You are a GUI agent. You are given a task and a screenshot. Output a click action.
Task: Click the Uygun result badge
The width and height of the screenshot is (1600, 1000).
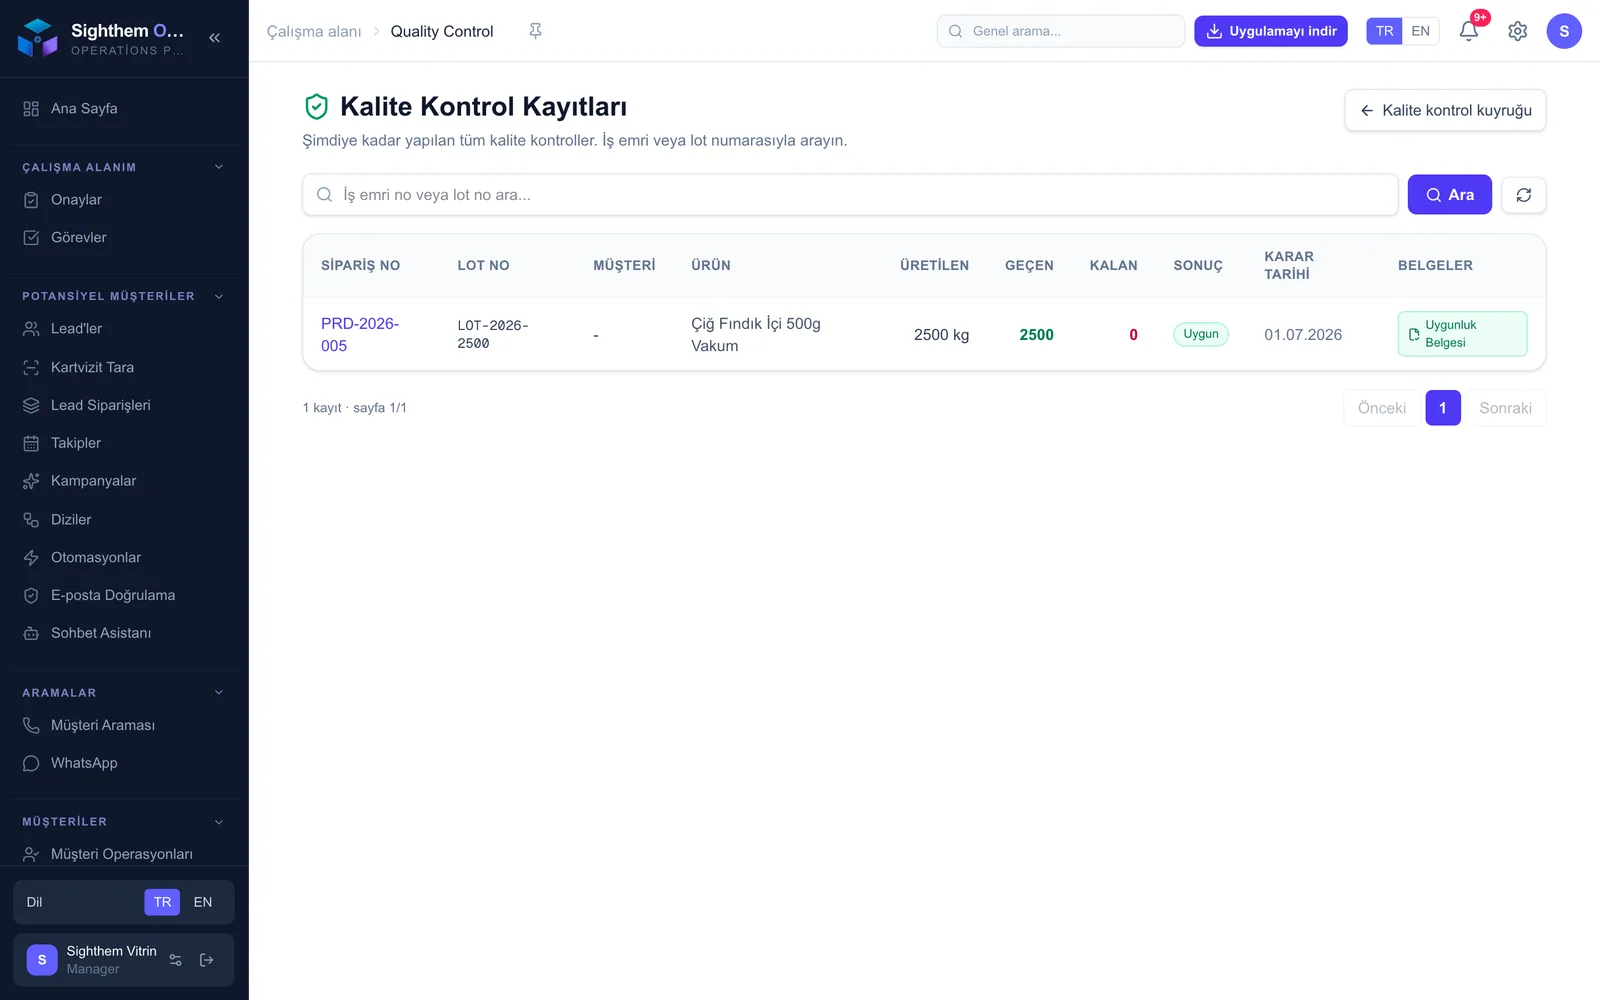[x=1201, y=334]
